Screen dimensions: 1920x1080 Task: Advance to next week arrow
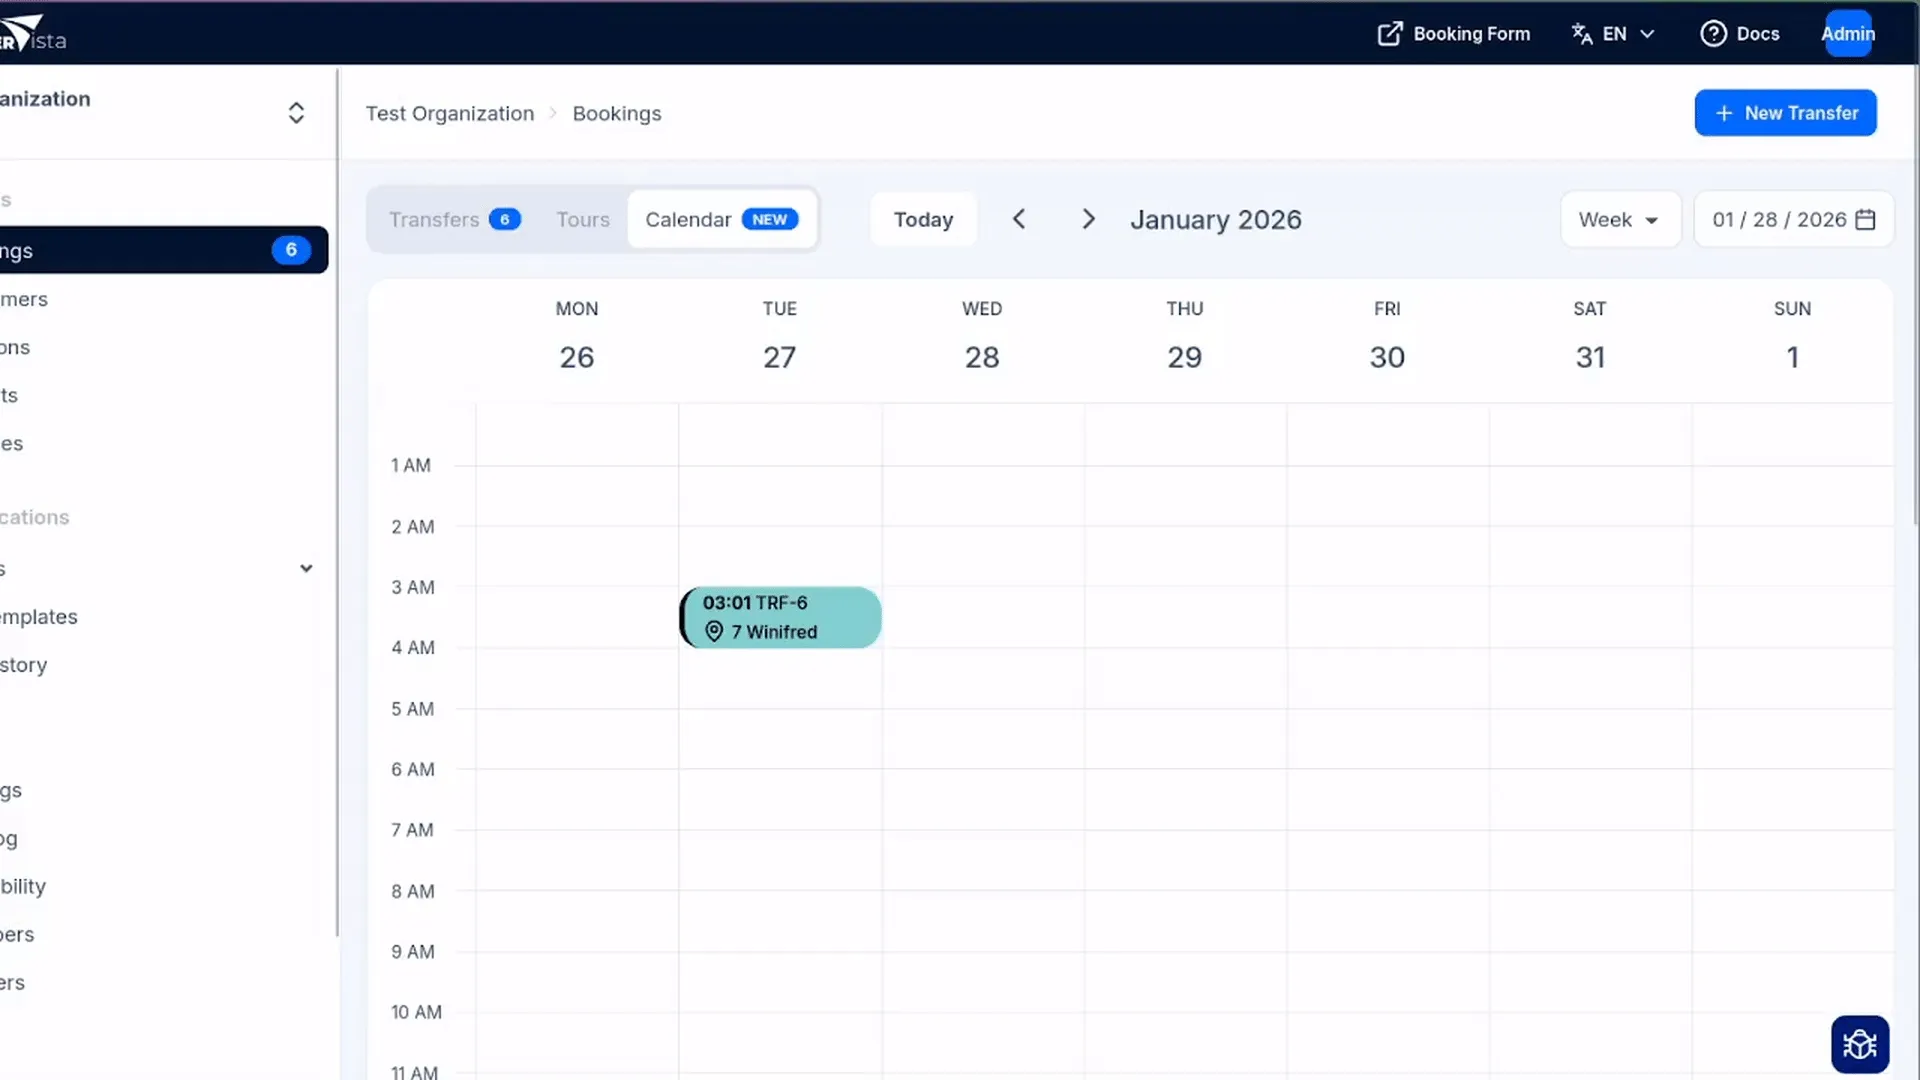coord(1088,220)
